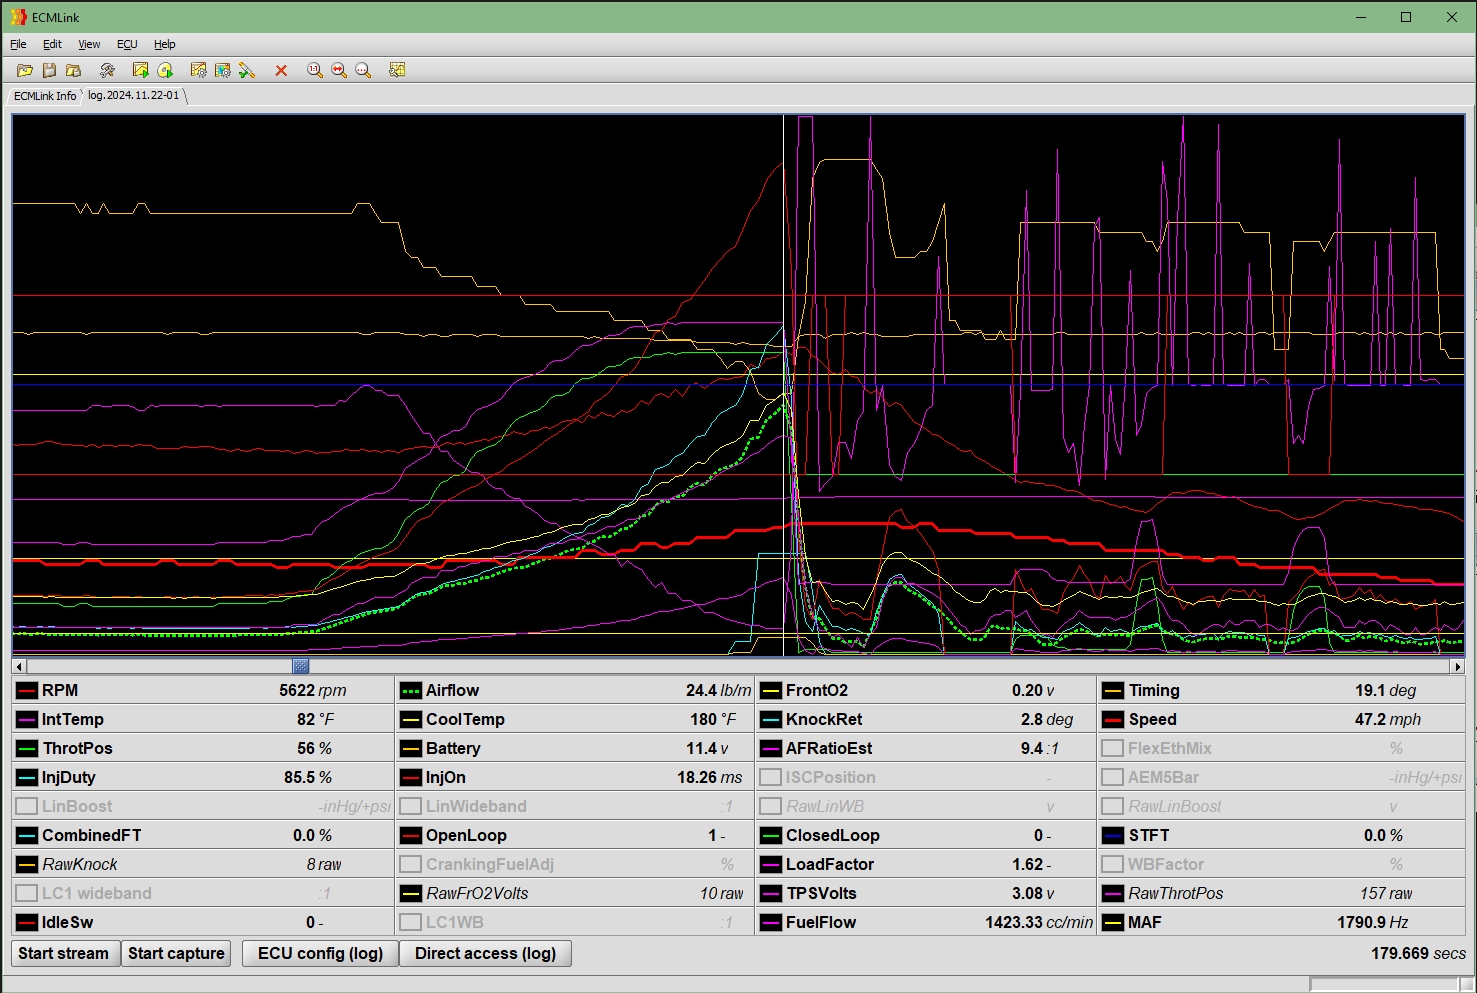Click the graph with green play arrow icon
The height and width of the screenshot is (993, 1477).
coord(141,70)
